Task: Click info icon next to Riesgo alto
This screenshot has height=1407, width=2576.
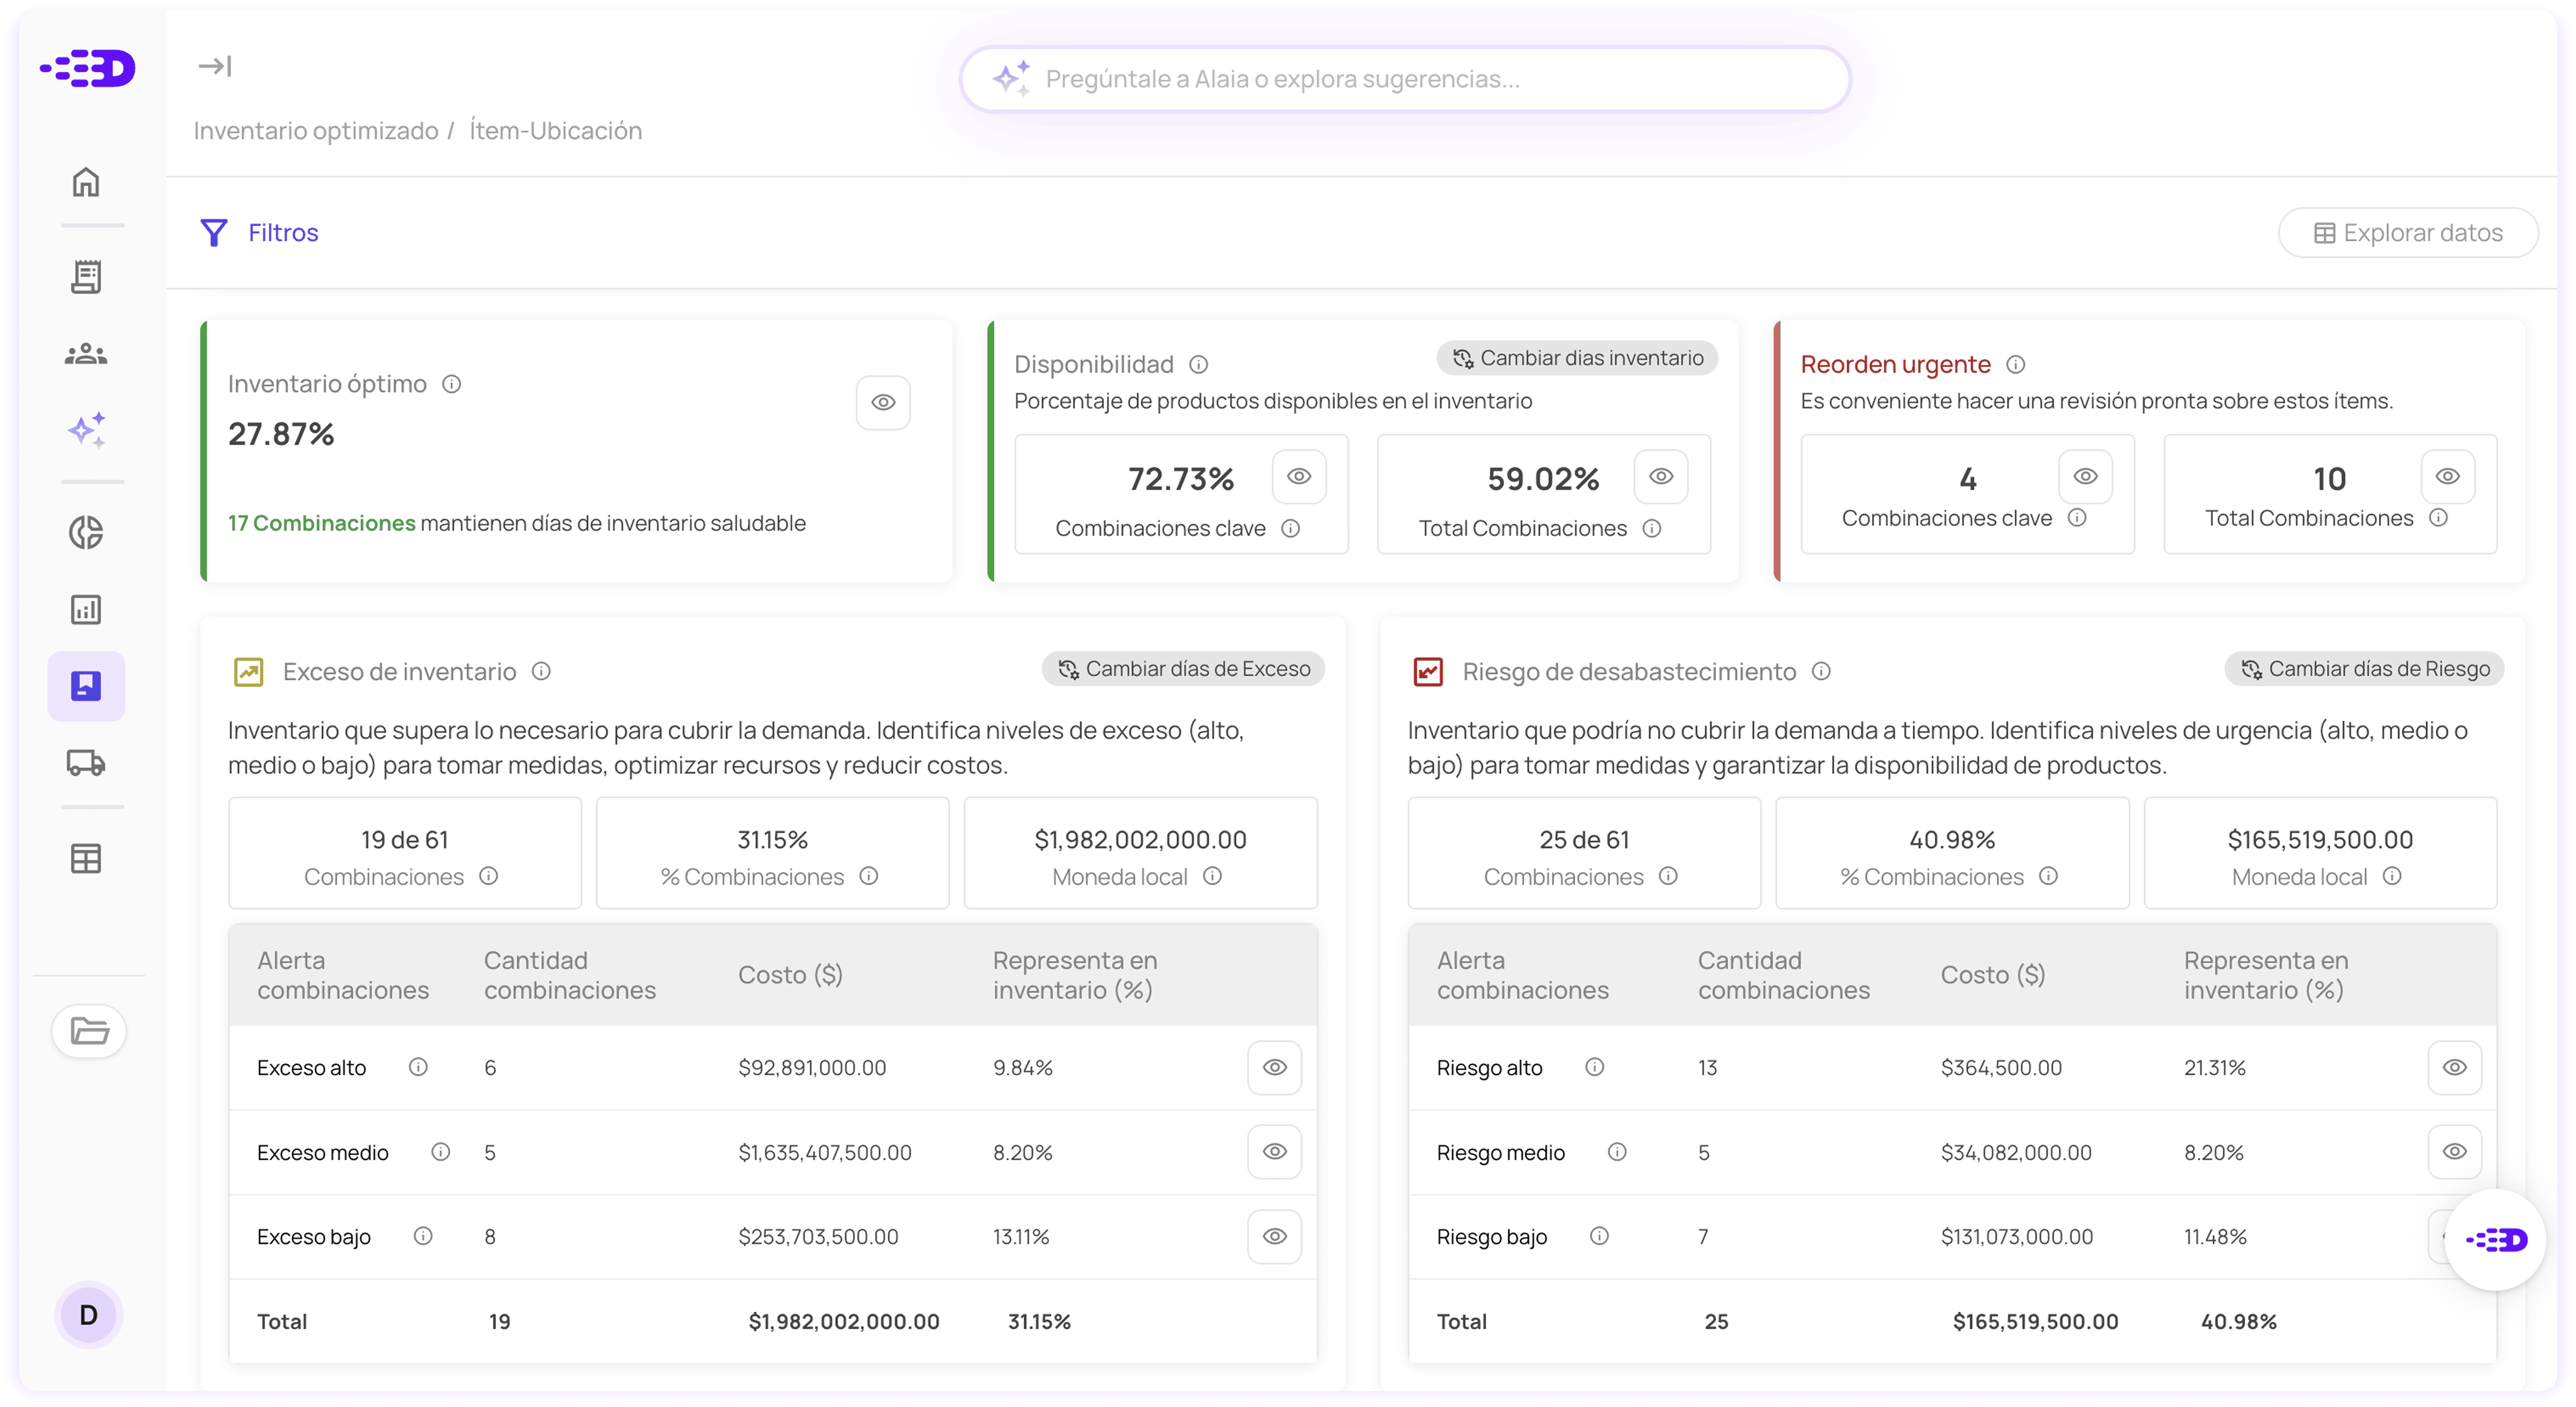Action: (x=1594, y=1067)
